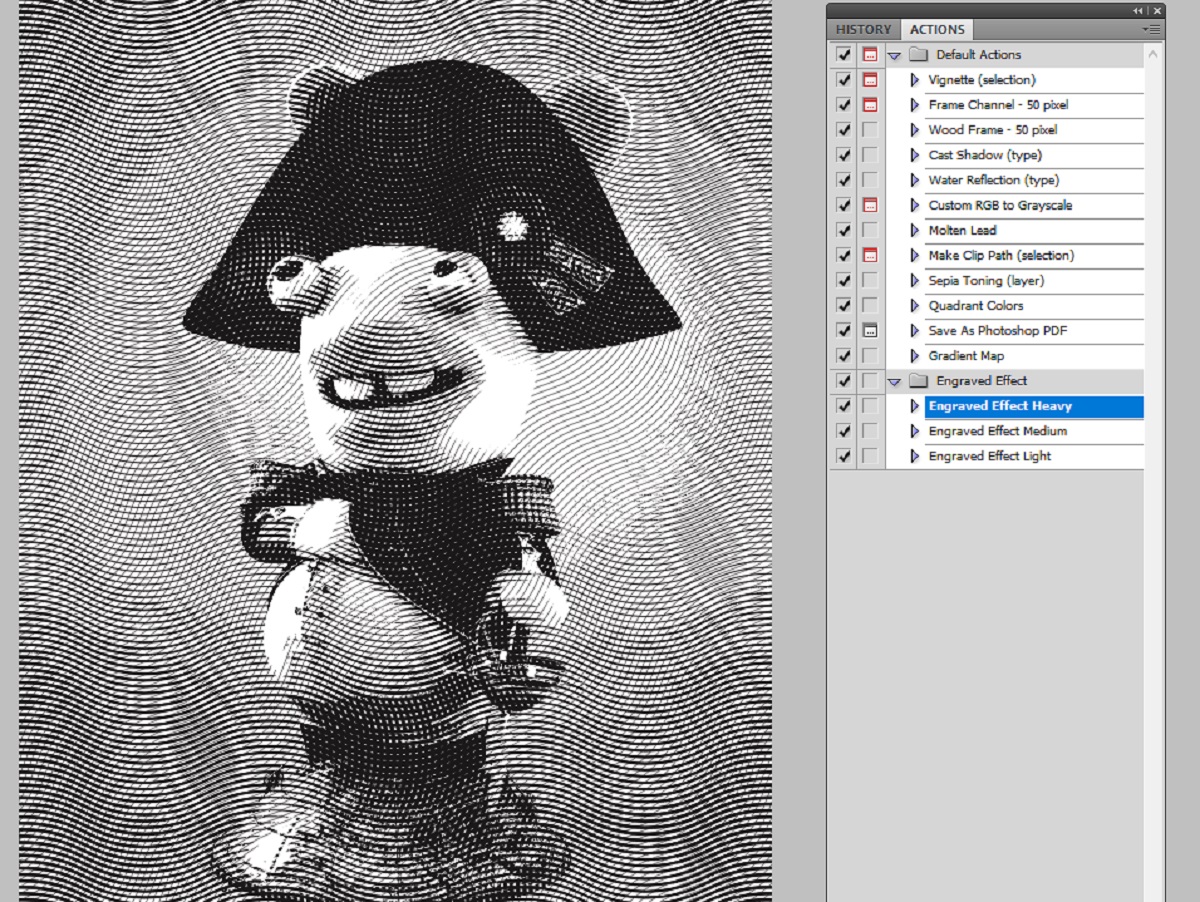Collapse the Engraved Effect set
The height and width of the screenshot is (902, 1200).
[x=894, y=380]
